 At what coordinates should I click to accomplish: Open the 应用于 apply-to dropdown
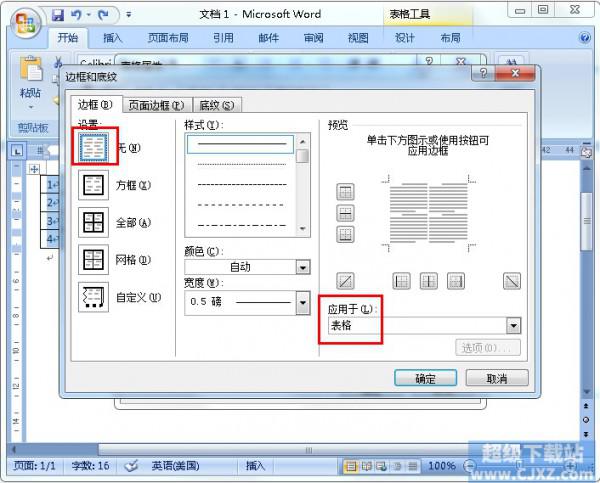click(513, 326)
